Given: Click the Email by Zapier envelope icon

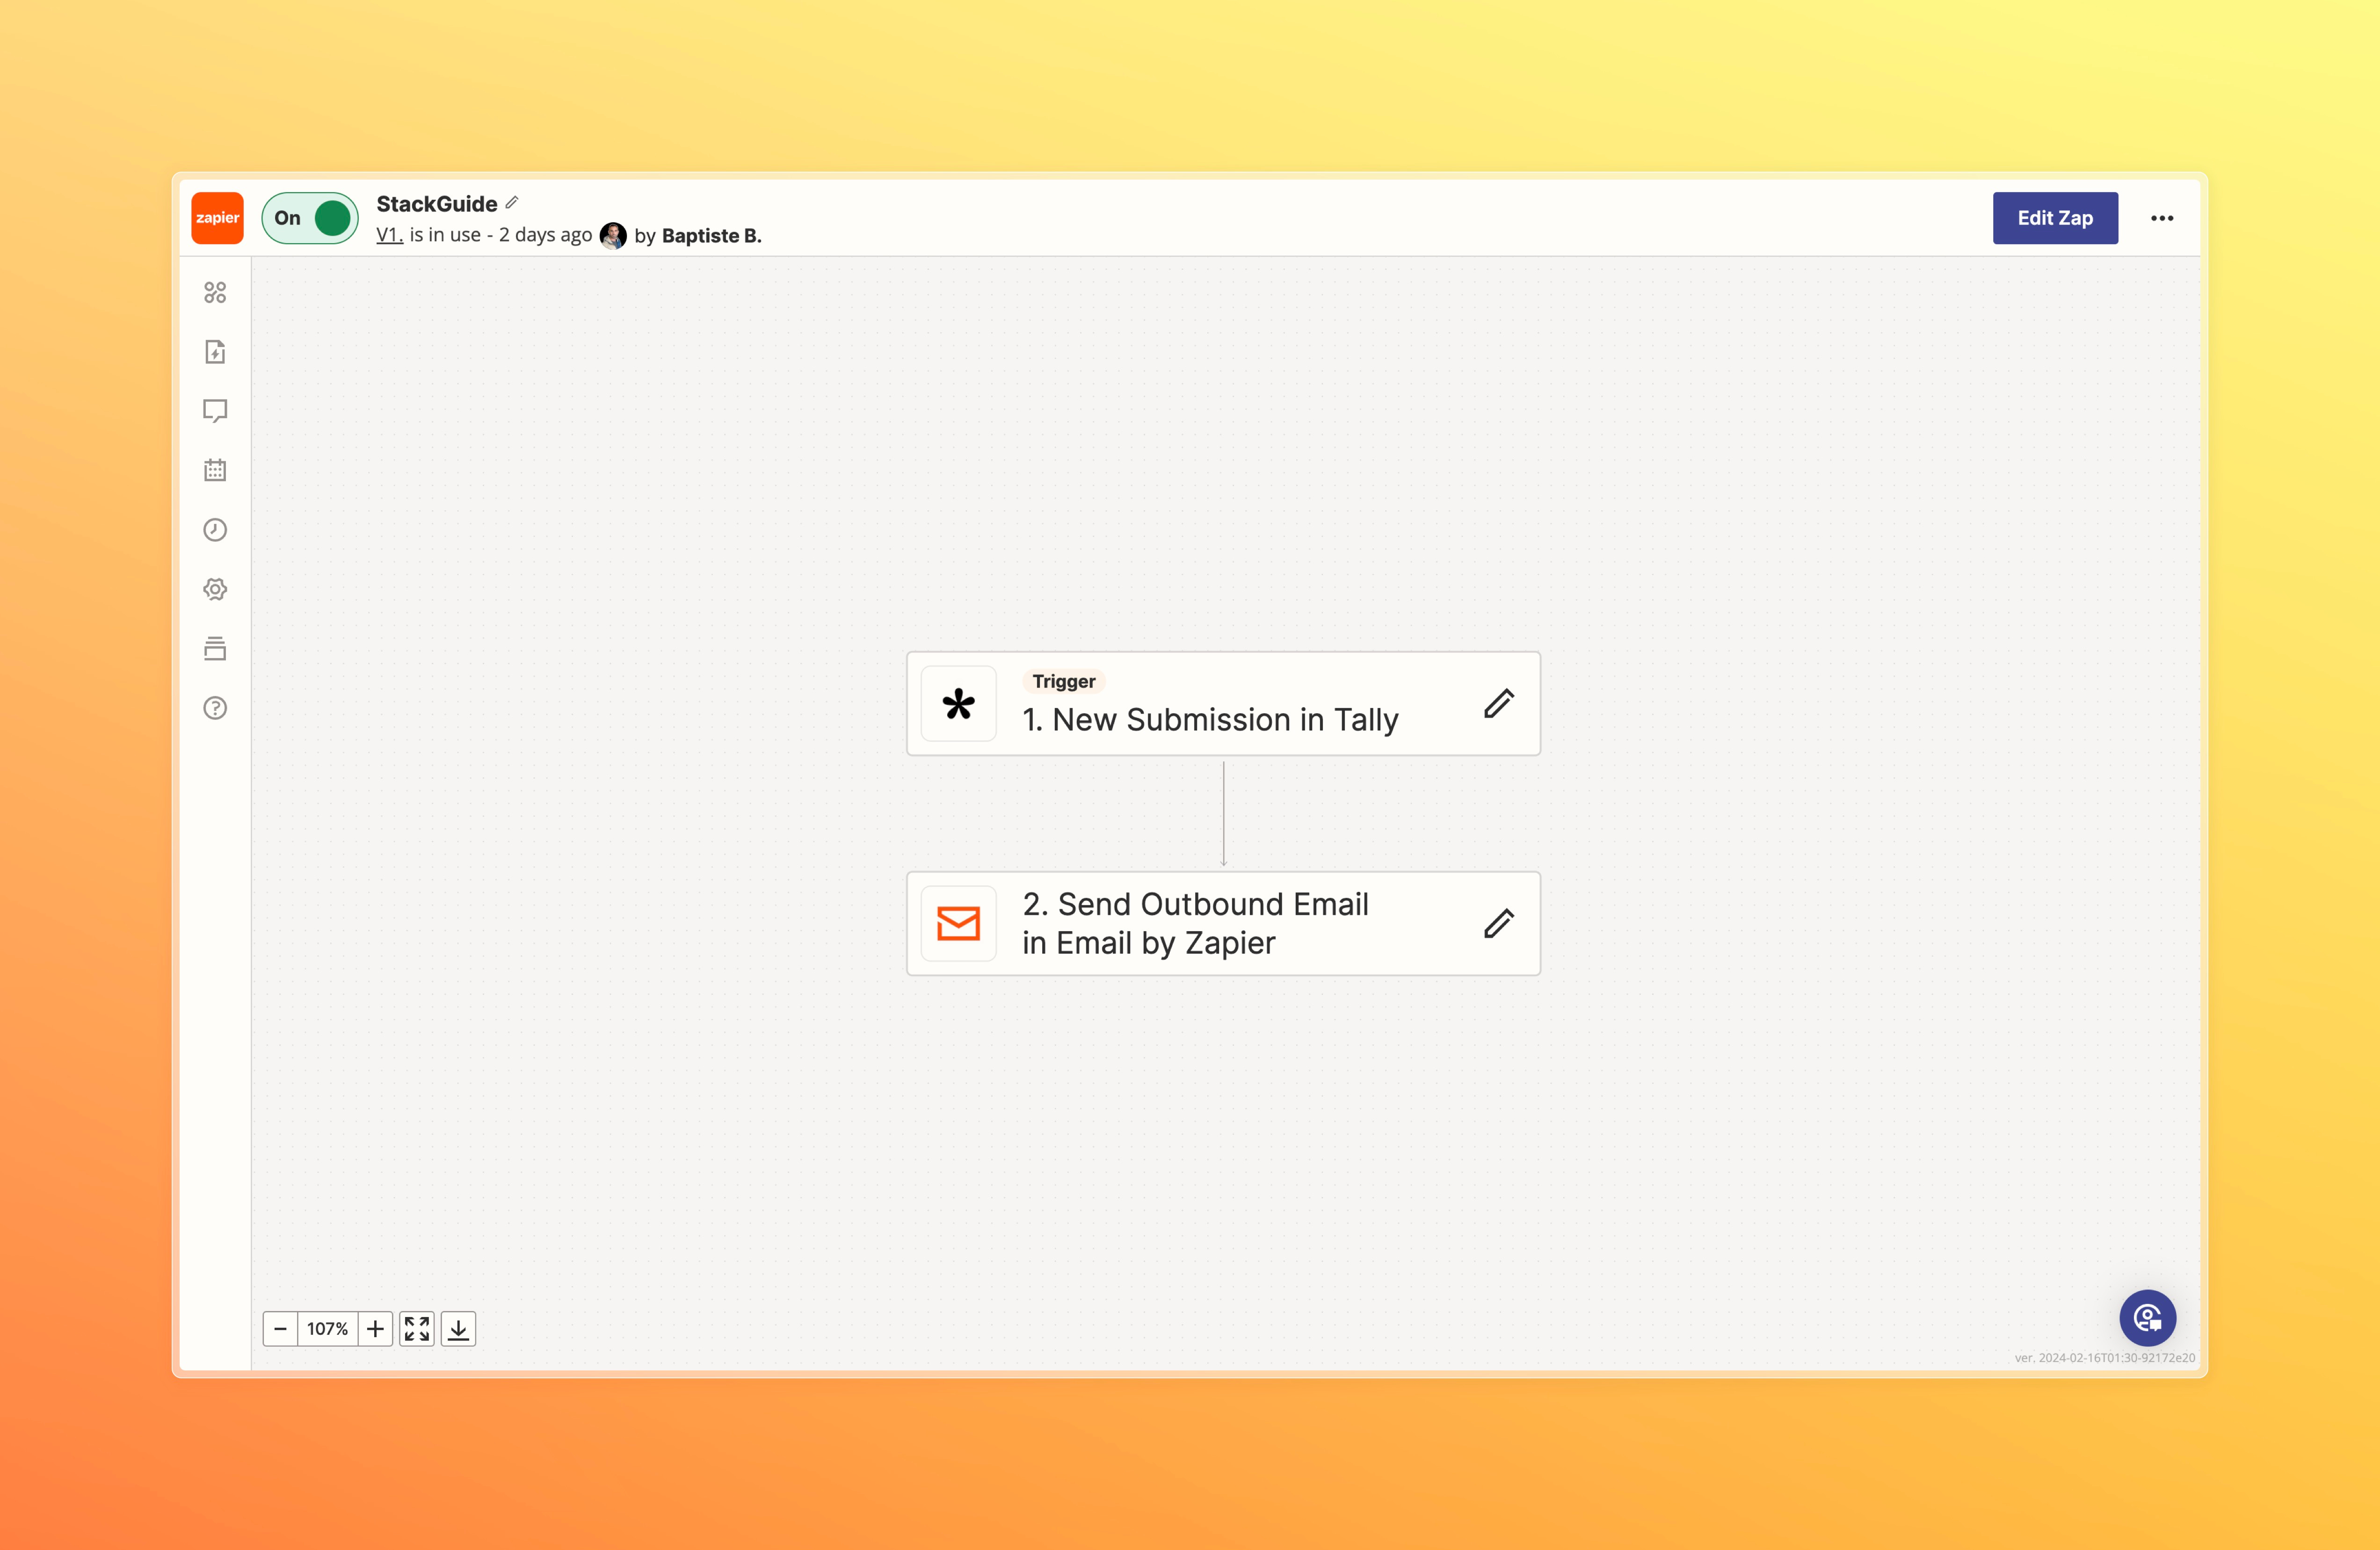Looking at the screenshot, I should (958, 923).
